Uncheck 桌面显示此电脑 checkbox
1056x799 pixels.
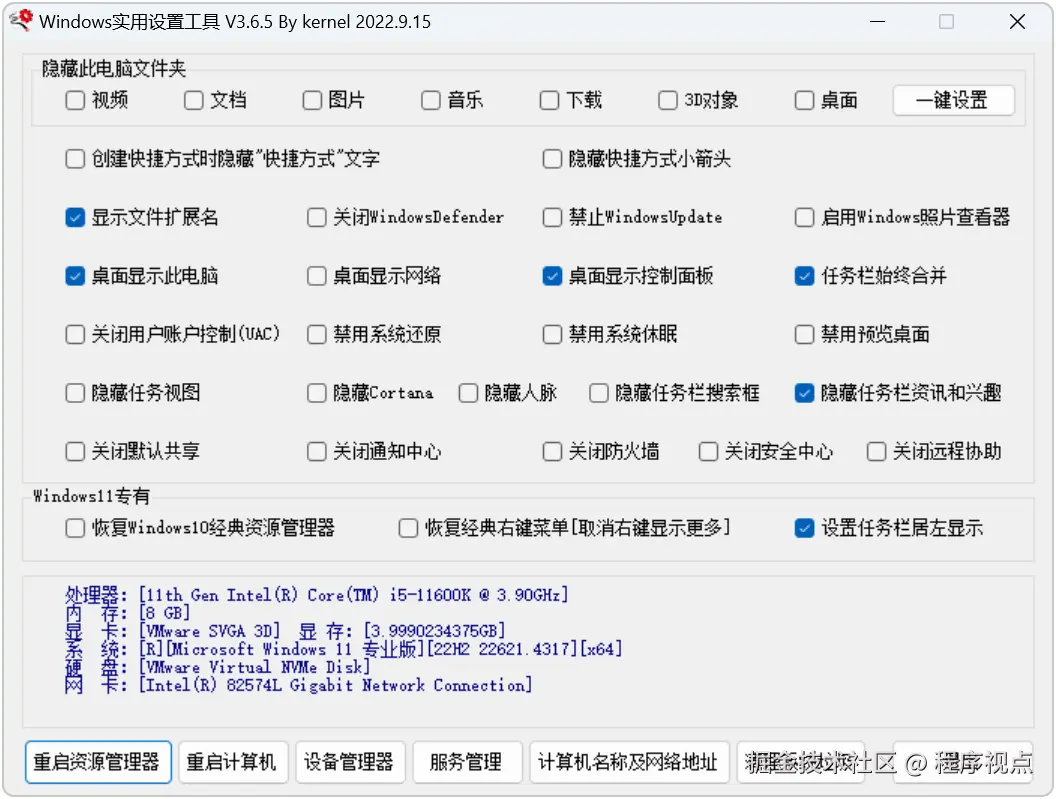click(x=75, y=276)
